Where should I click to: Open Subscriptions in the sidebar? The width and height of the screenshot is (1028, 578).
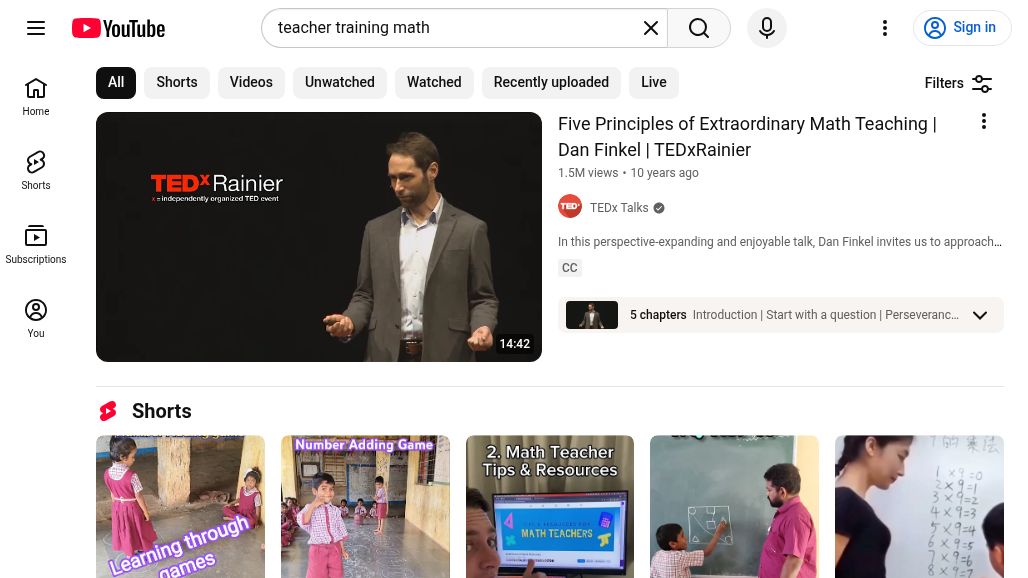[x=36, y=245]
